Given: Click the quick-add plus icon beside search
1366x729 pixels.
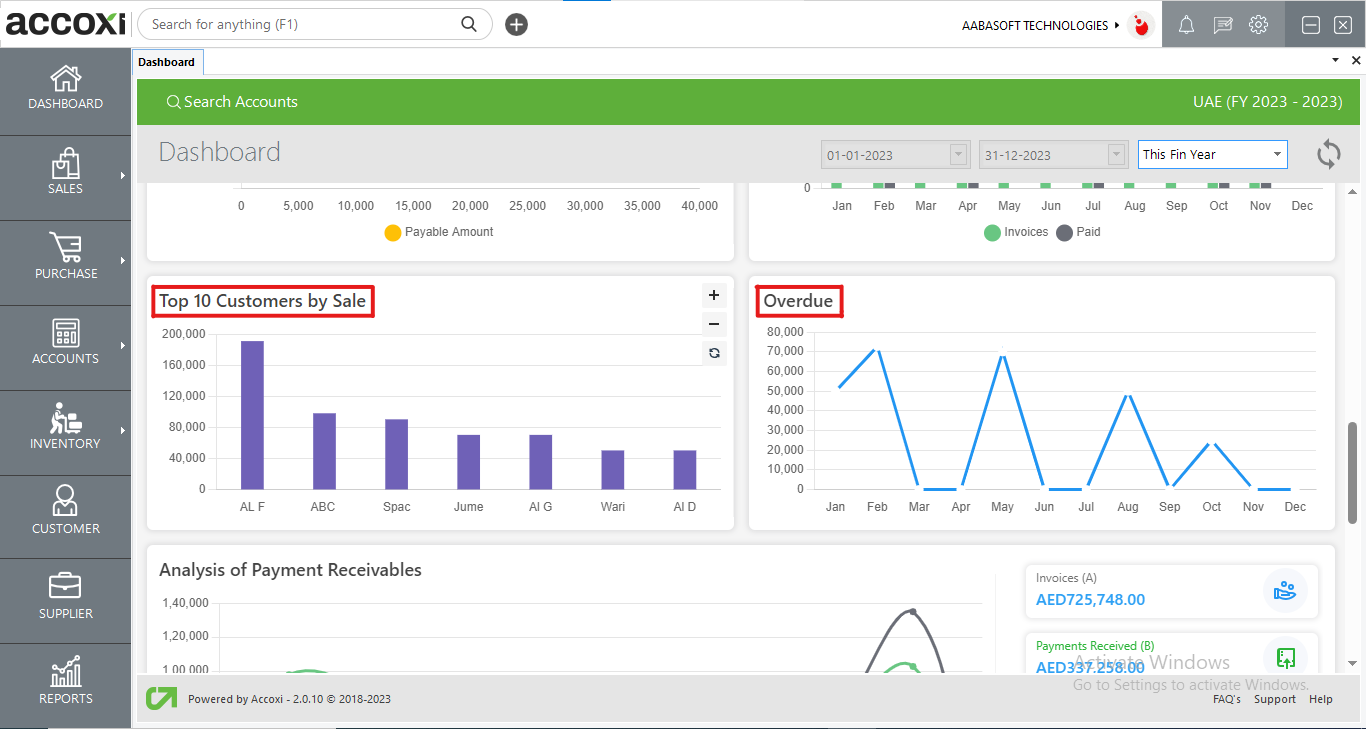Looking at the screenshot, I should [516, 25].
